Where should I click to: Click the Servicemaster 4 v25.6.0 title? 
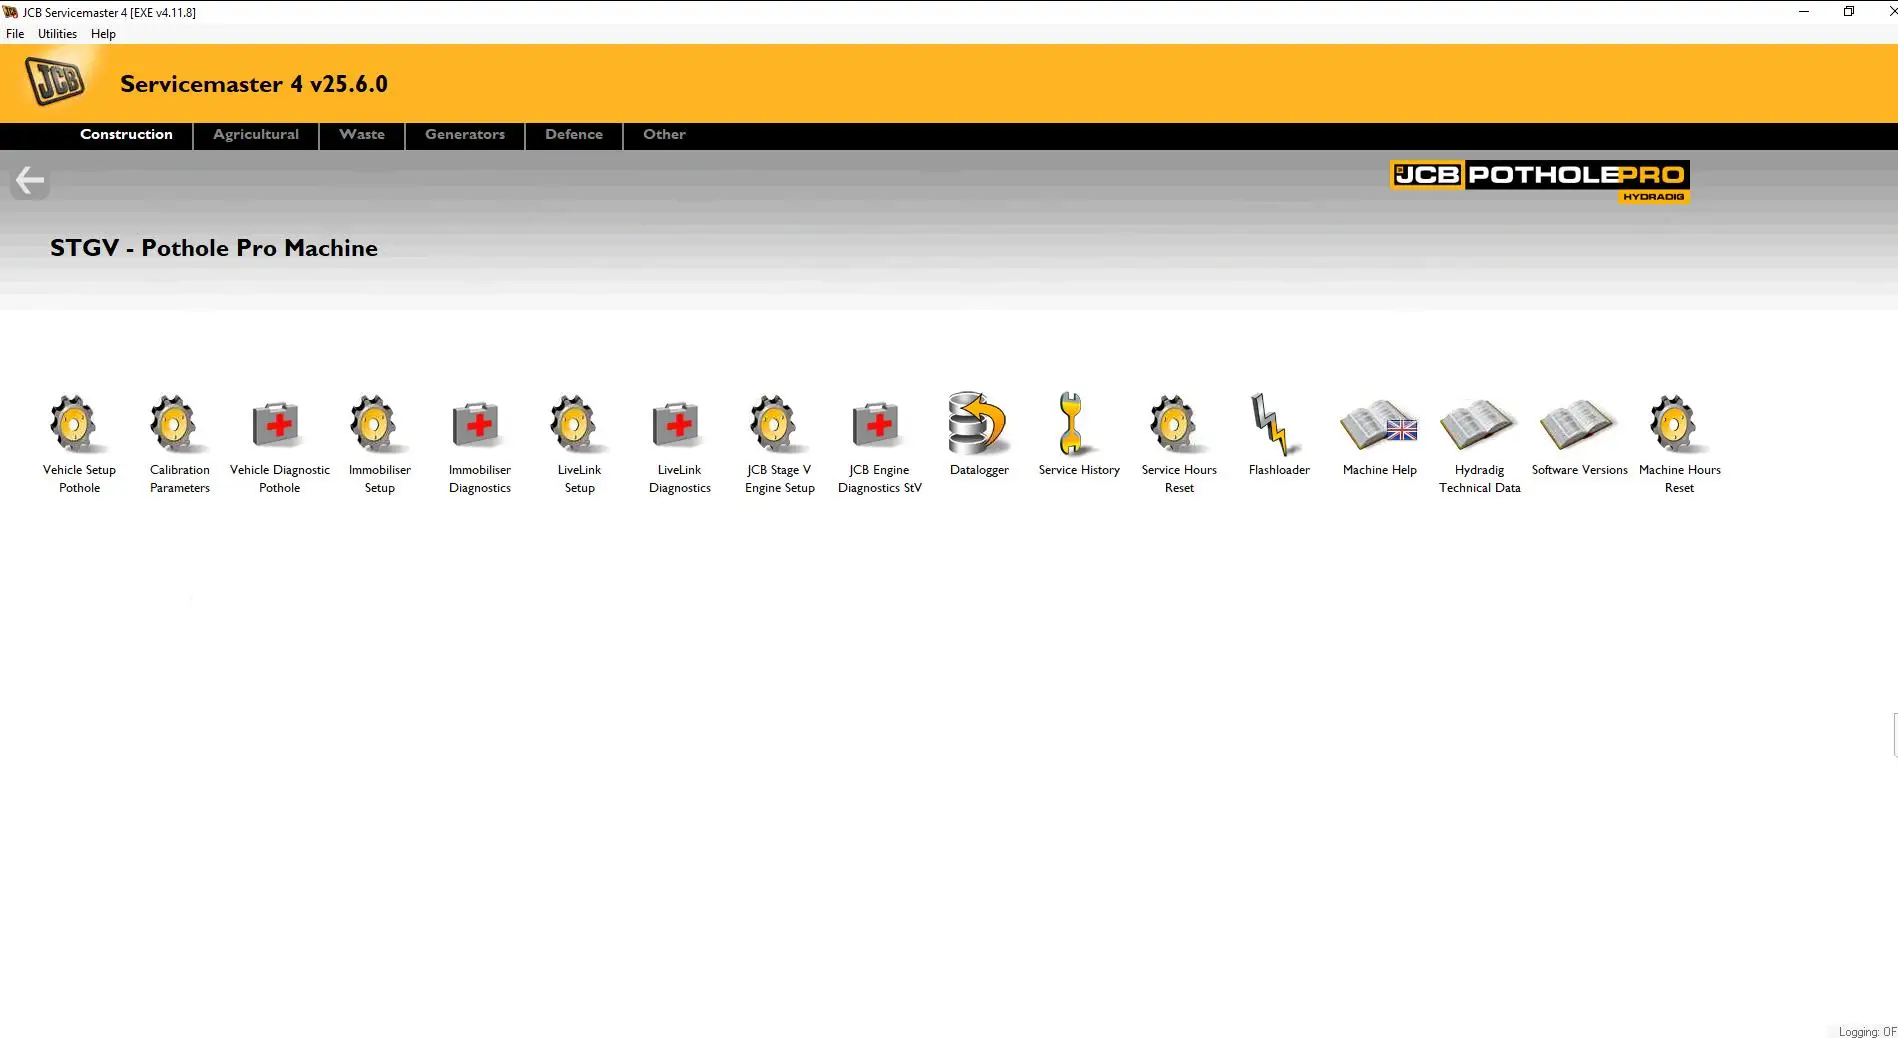point(254,84)
